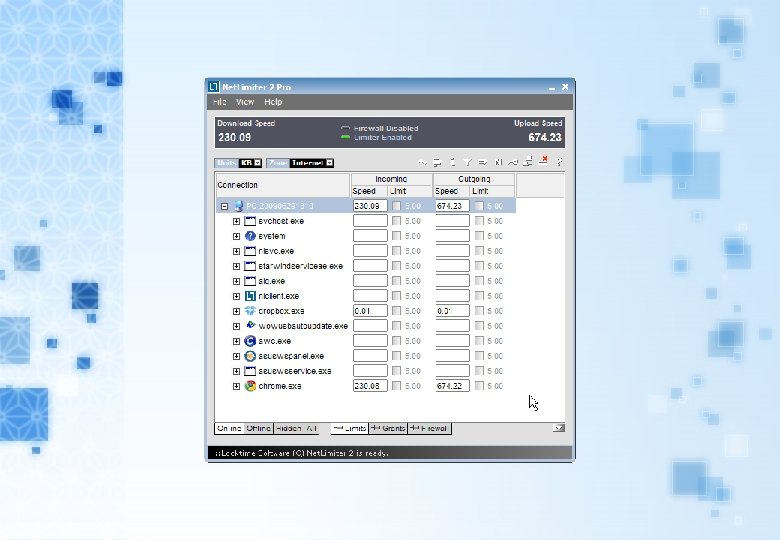Click the Outgoing Limit subheader
The image size is (780, 540).
pyautogui.click(x=492, y=191)
